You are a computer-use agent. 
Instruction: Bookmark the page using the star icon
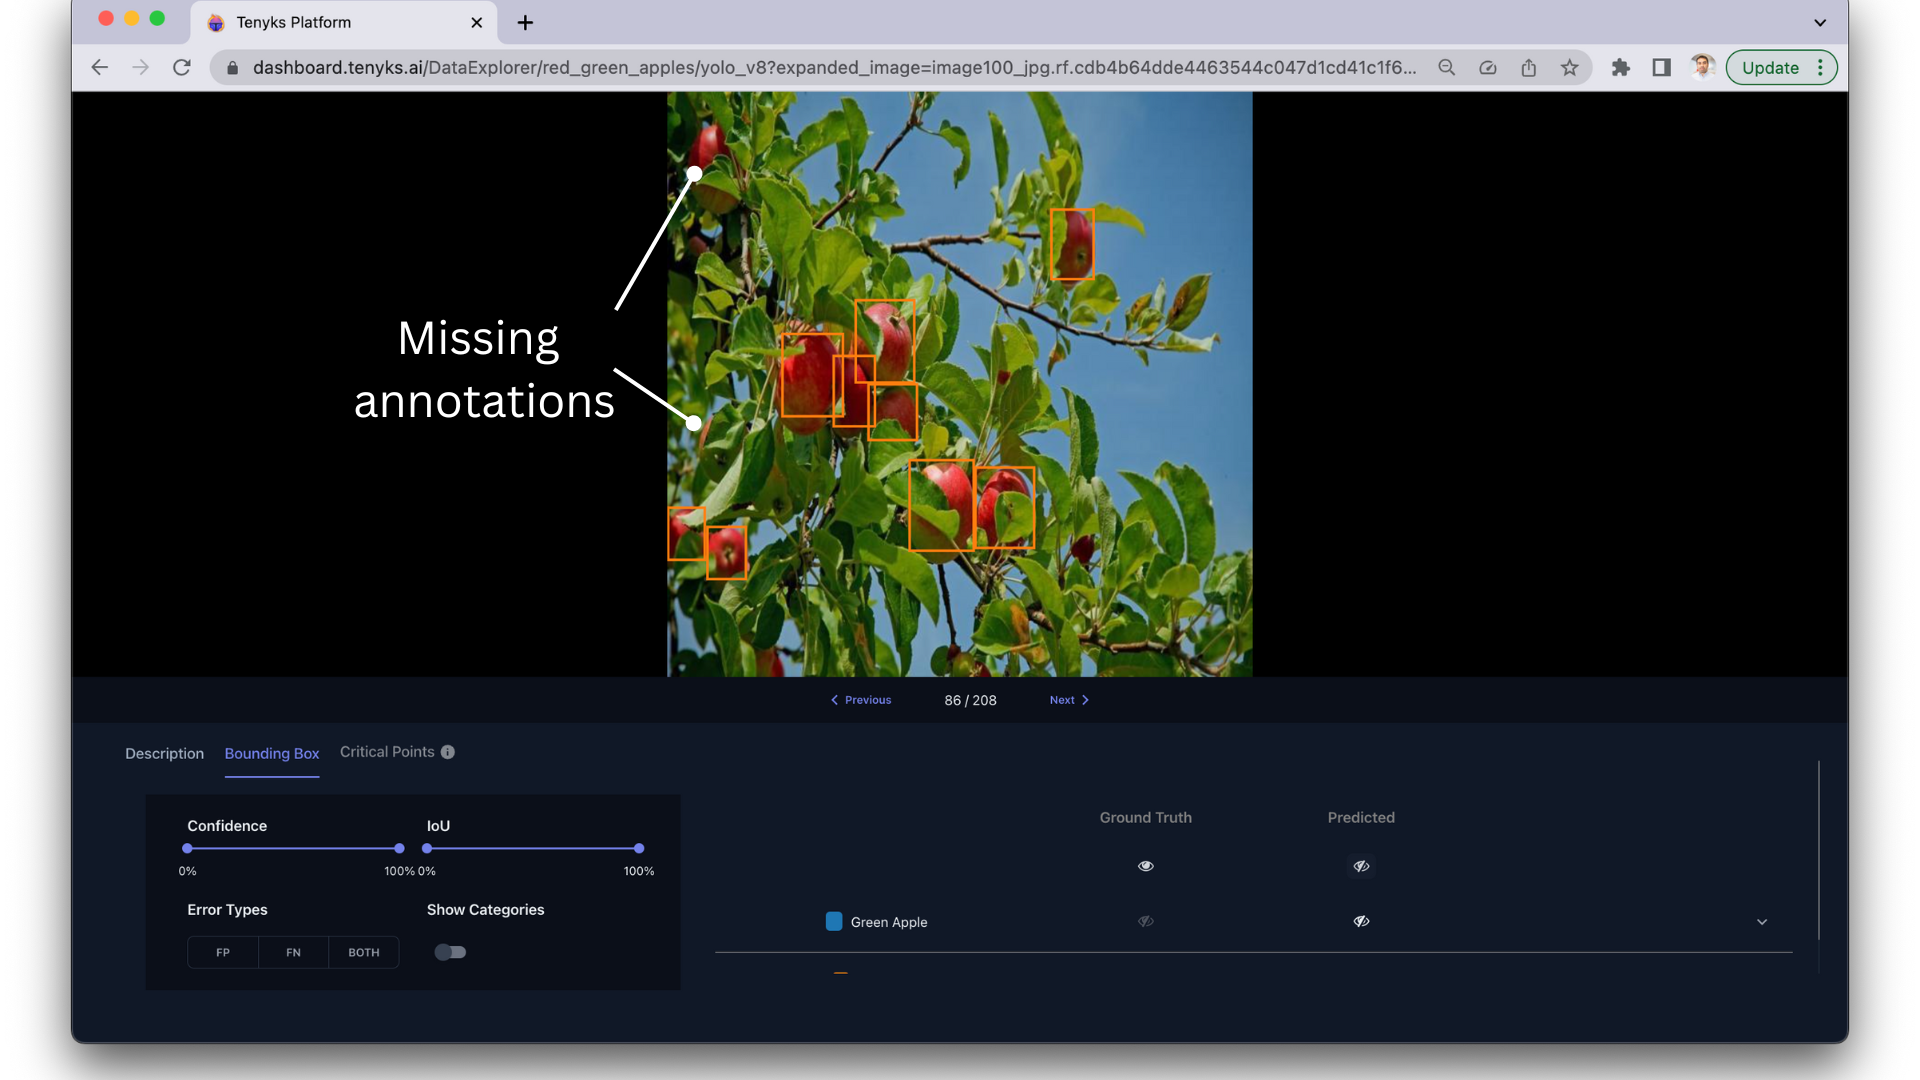(x=1571, y=67)
